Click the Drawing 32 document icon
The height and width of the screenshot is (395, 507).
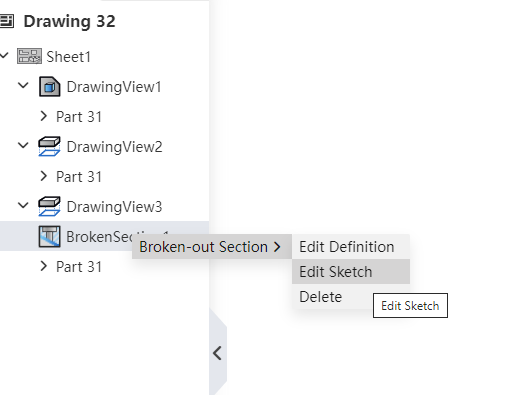[6, 21]
